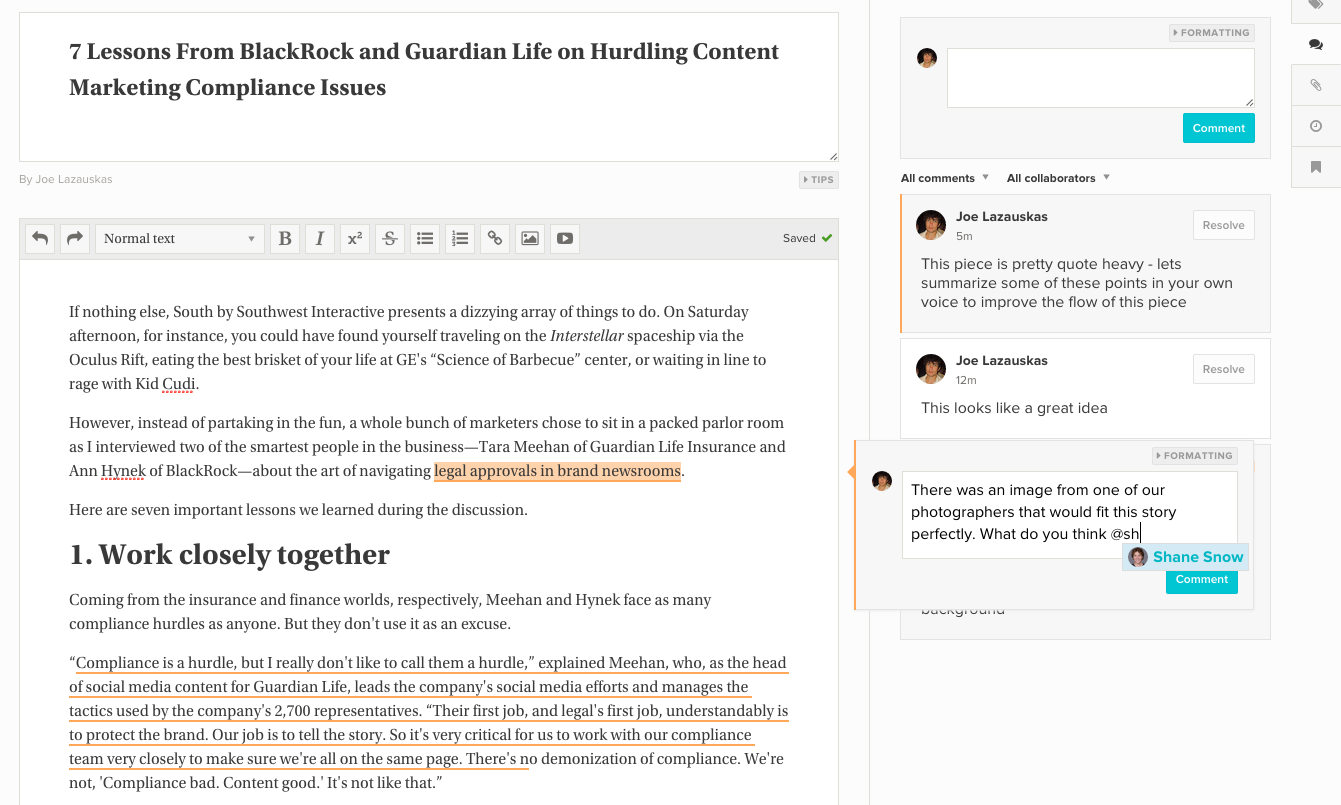
Task: Expand FORMATTING help above top comment box
Action: click(1211, 33)
